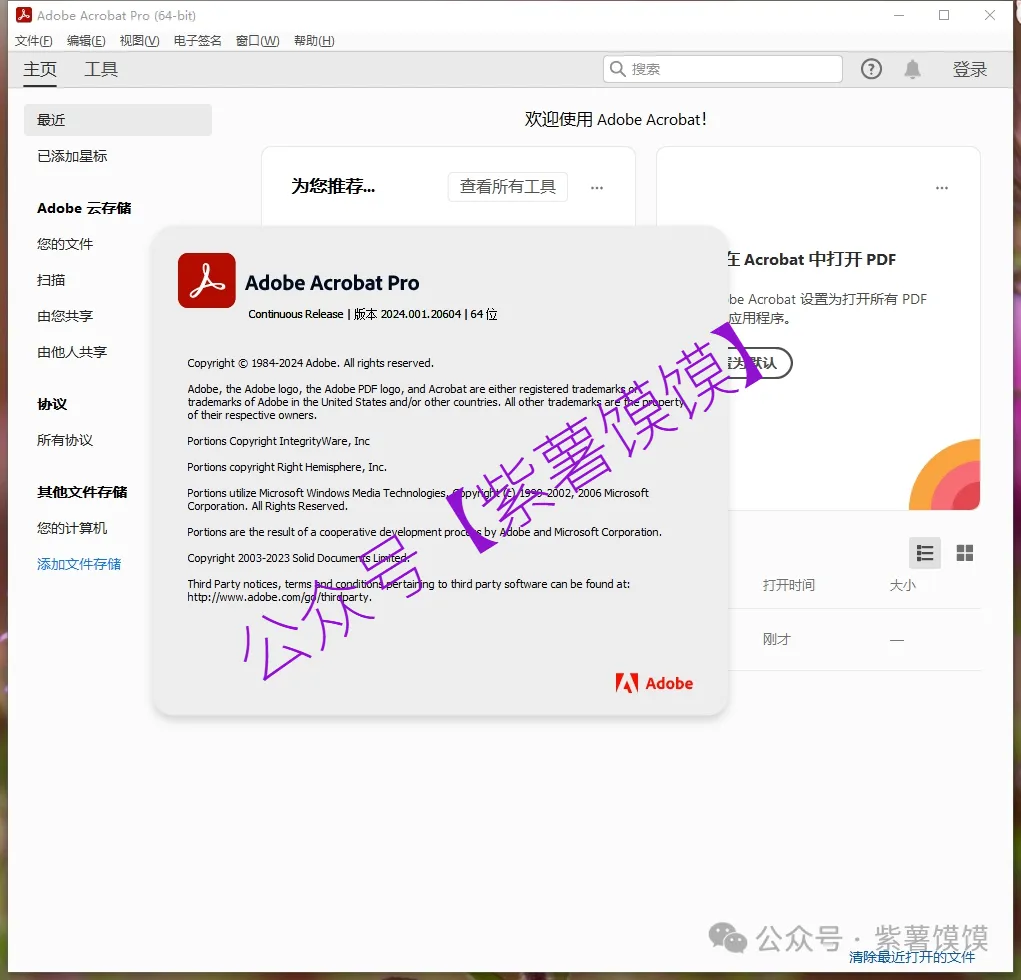1021x980 pixels.
Task: Click the 登录 sign-in button
Action: coord(969,69)
